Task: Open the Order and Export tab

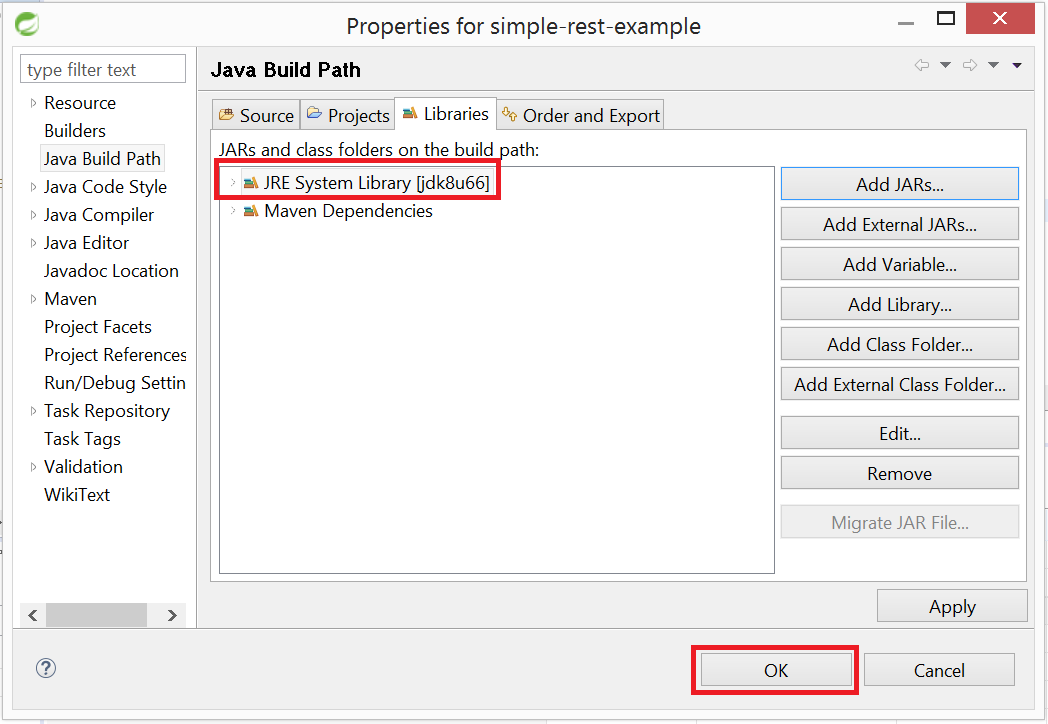Action: (x=580, y=115)
